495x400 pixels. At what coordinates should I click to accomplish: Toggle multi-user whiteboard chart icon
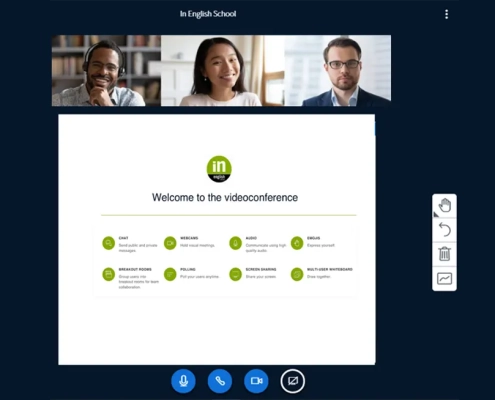(445, 278)
